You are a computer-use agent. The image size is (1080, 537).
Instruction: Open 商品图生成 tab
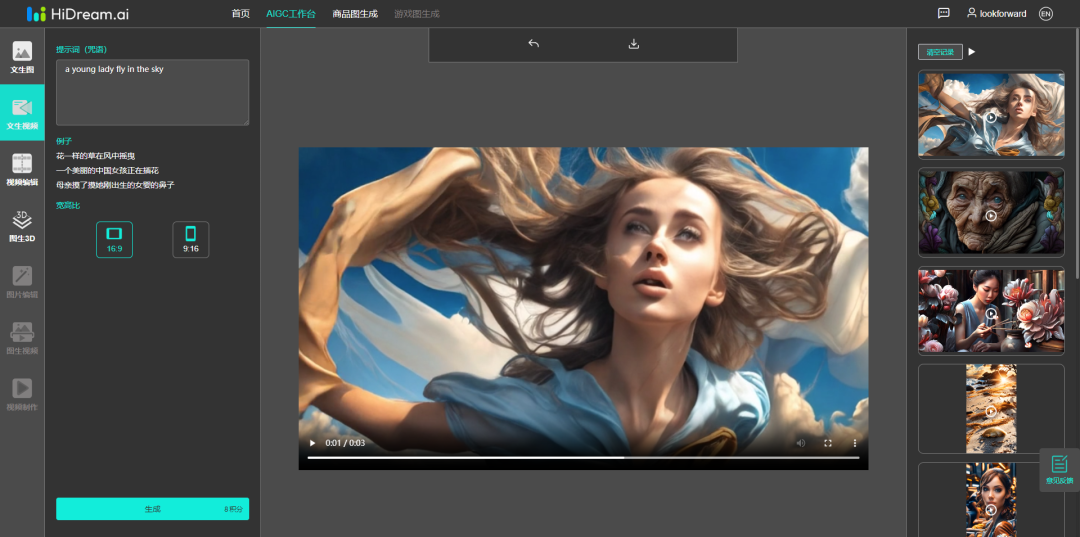(x=355, y=14)
